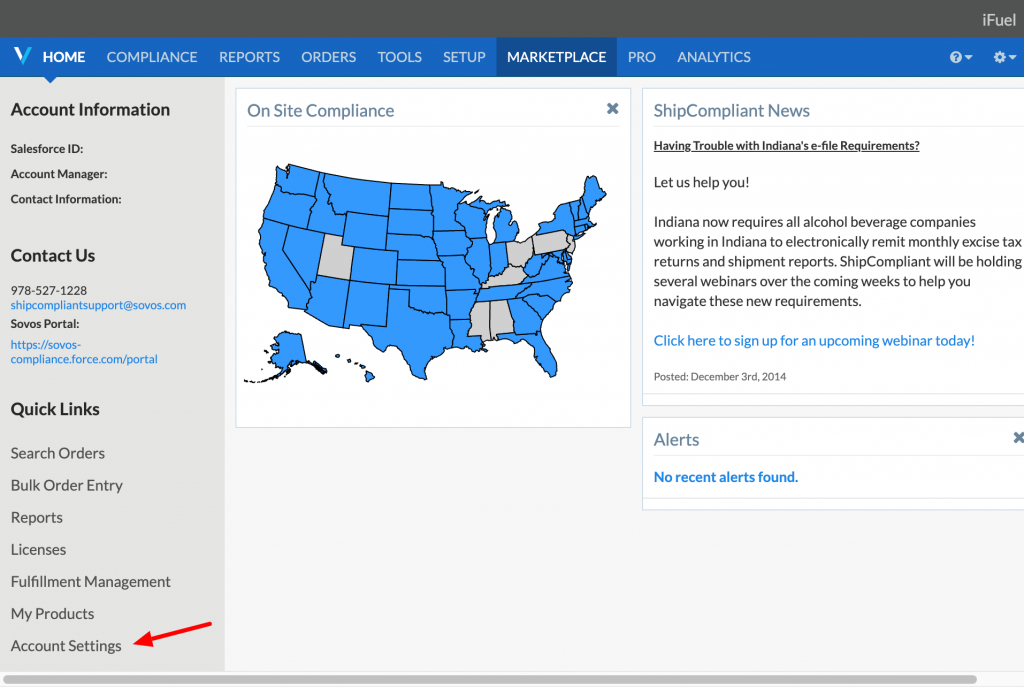The width and height of the screenshot is (1024, 687).
Task: Click the ShipCompliant V logo
Action: click(22, 56)
